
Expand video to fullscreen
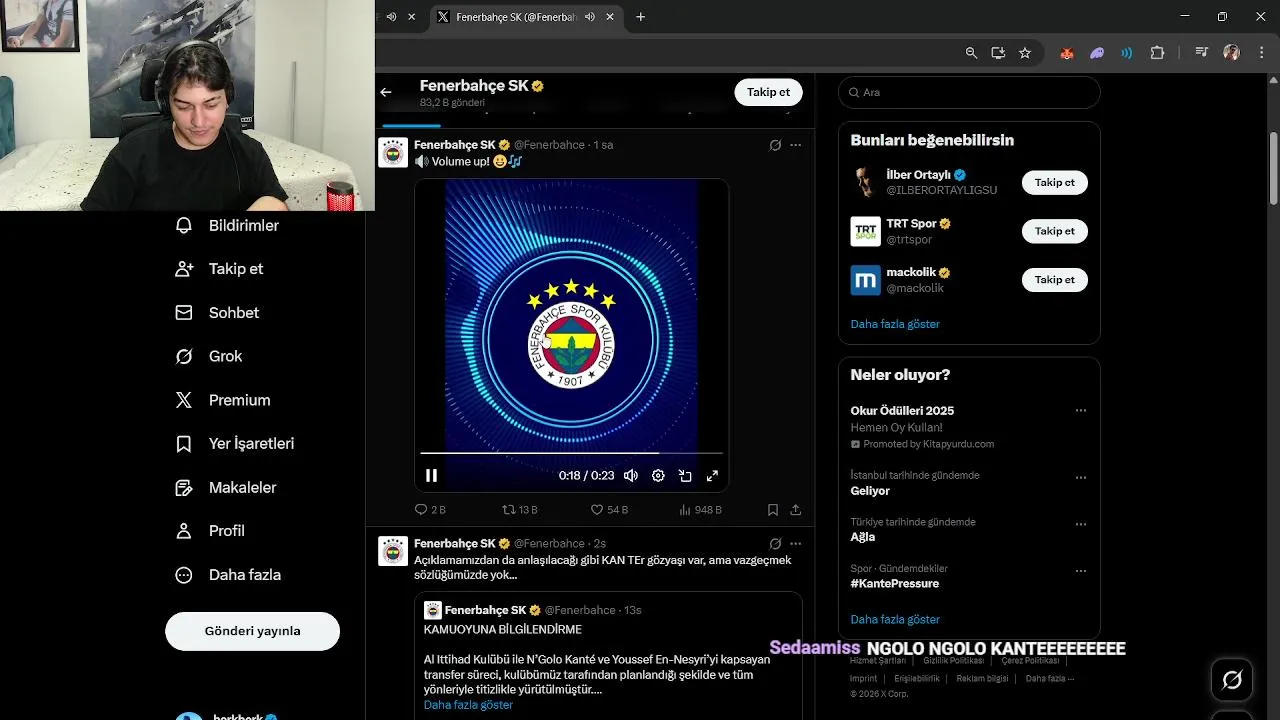713,476
